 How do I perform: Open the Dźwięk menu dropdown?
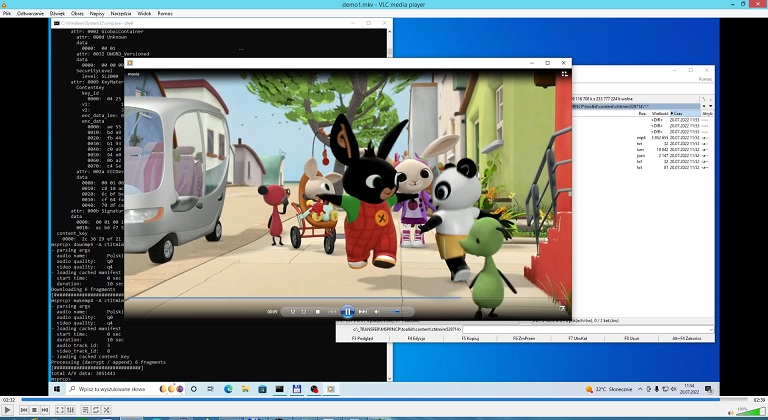(57, 13)
